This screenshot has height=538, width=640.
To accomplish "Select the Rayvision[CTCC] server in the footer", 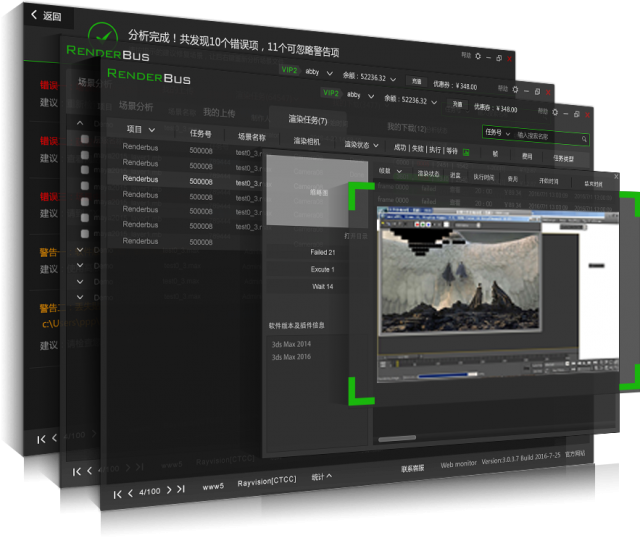I will point(267,481).
